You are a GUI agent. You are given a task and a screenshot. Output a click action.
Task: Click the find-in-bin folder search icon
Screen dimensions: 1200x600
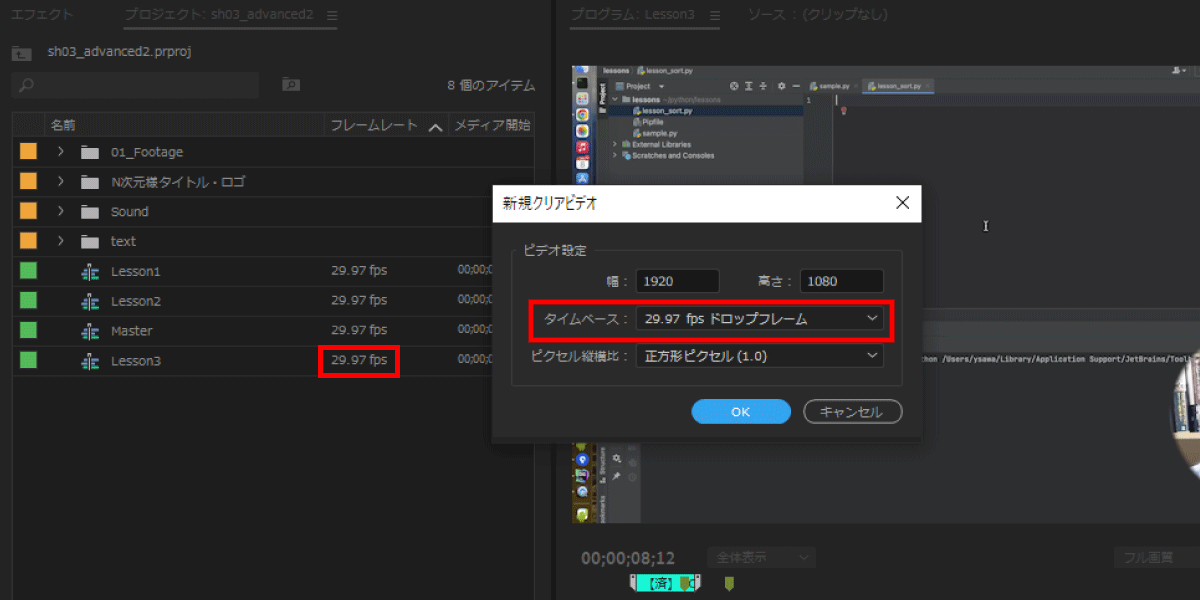290,85
